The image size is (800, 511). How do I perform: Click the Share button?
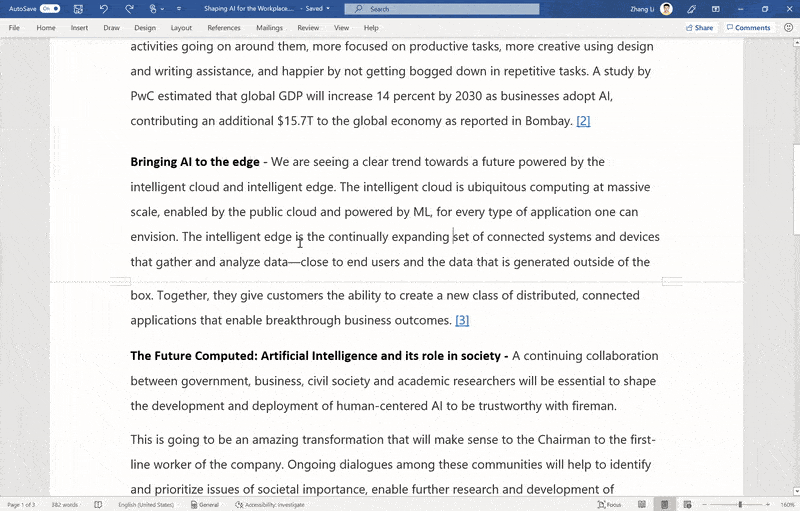(x=699, y=28)
